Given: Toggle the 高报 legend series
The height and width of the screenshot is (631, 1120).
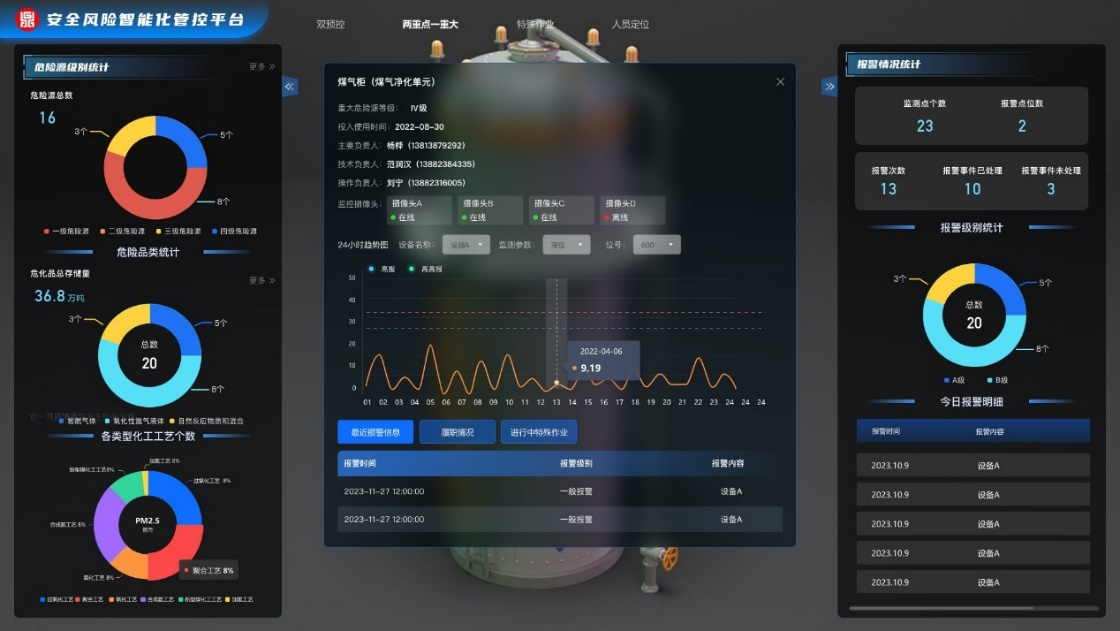Looking at the screenshot, I should (382, 269).
